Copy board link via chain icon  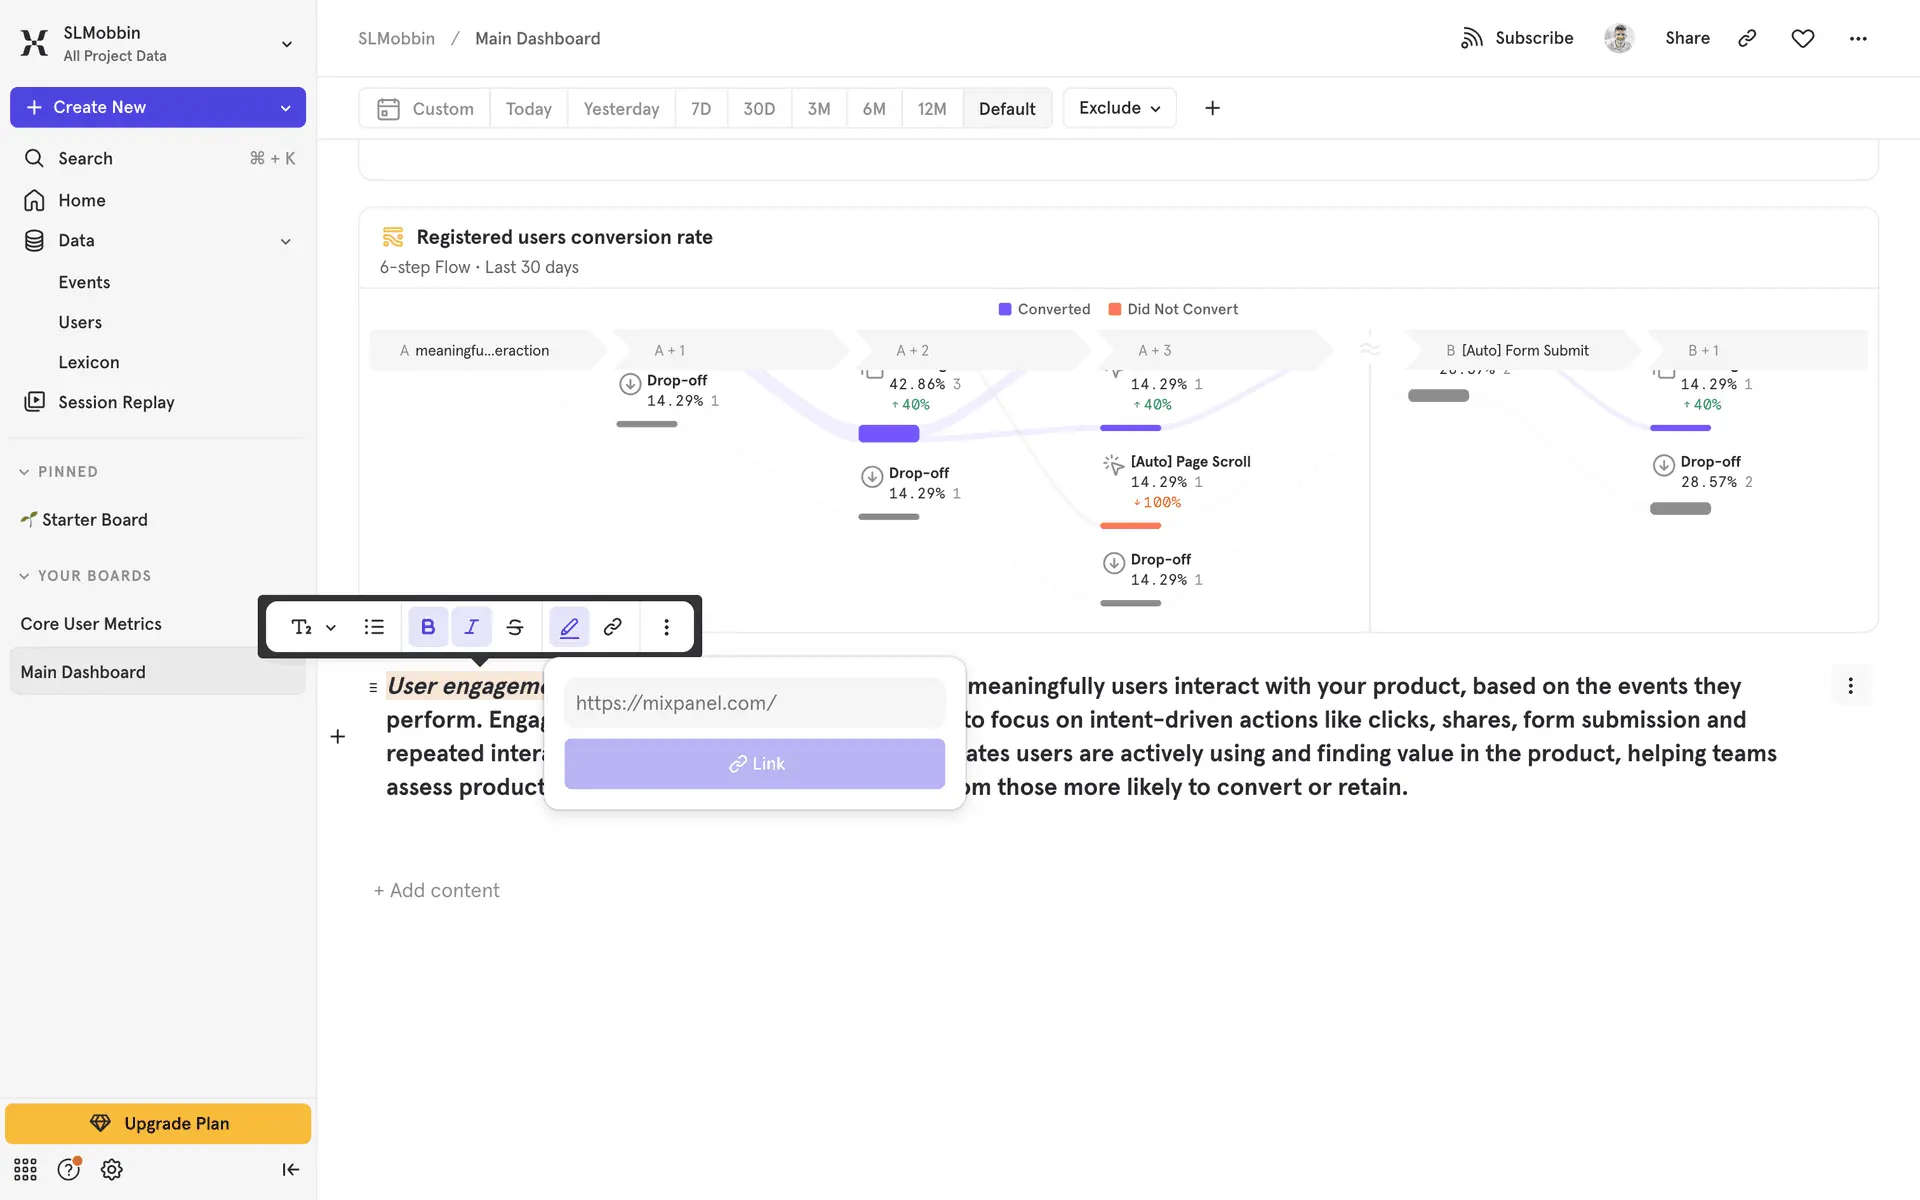pyautogui.click(x=1747, y=38)
